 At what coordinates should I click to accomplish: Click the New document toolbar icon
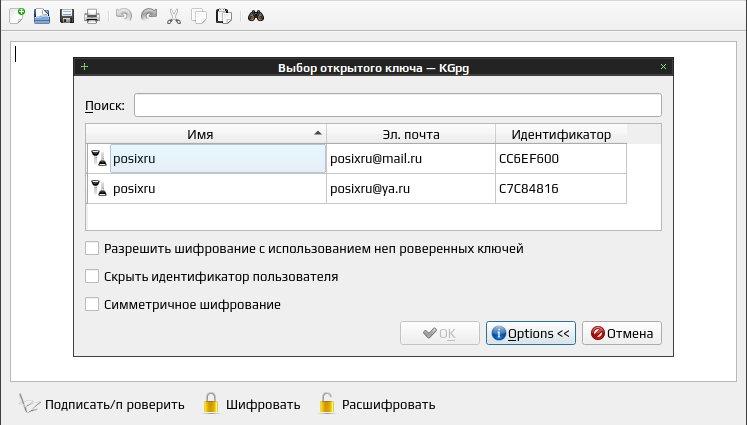coord(17,16)
